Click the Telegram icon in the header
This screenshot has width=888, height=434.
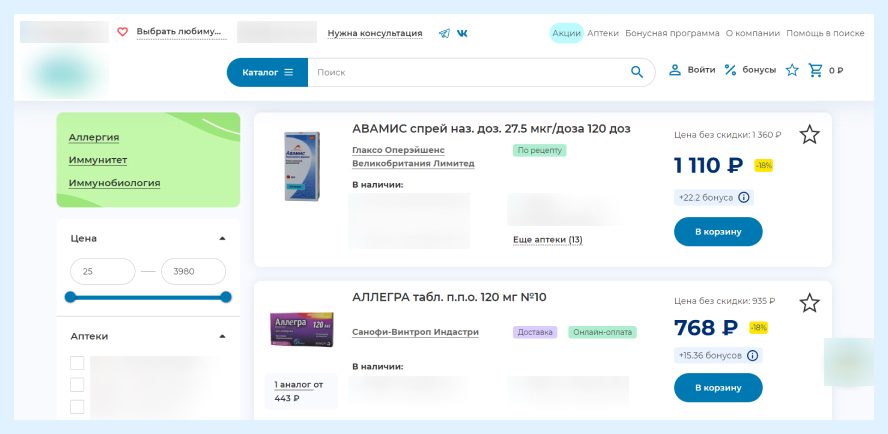[x=444, y=33]
